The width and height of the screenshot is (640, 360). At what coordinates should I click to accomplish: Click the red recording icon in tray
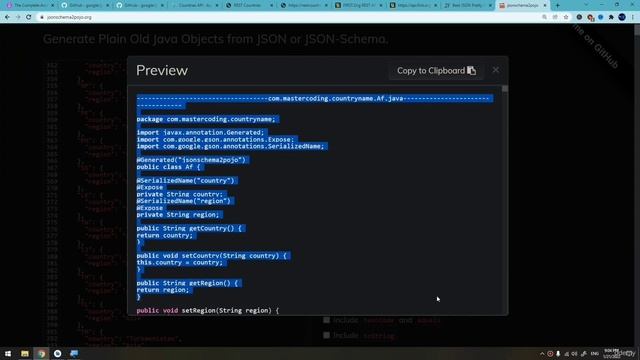tap(550, 354)
